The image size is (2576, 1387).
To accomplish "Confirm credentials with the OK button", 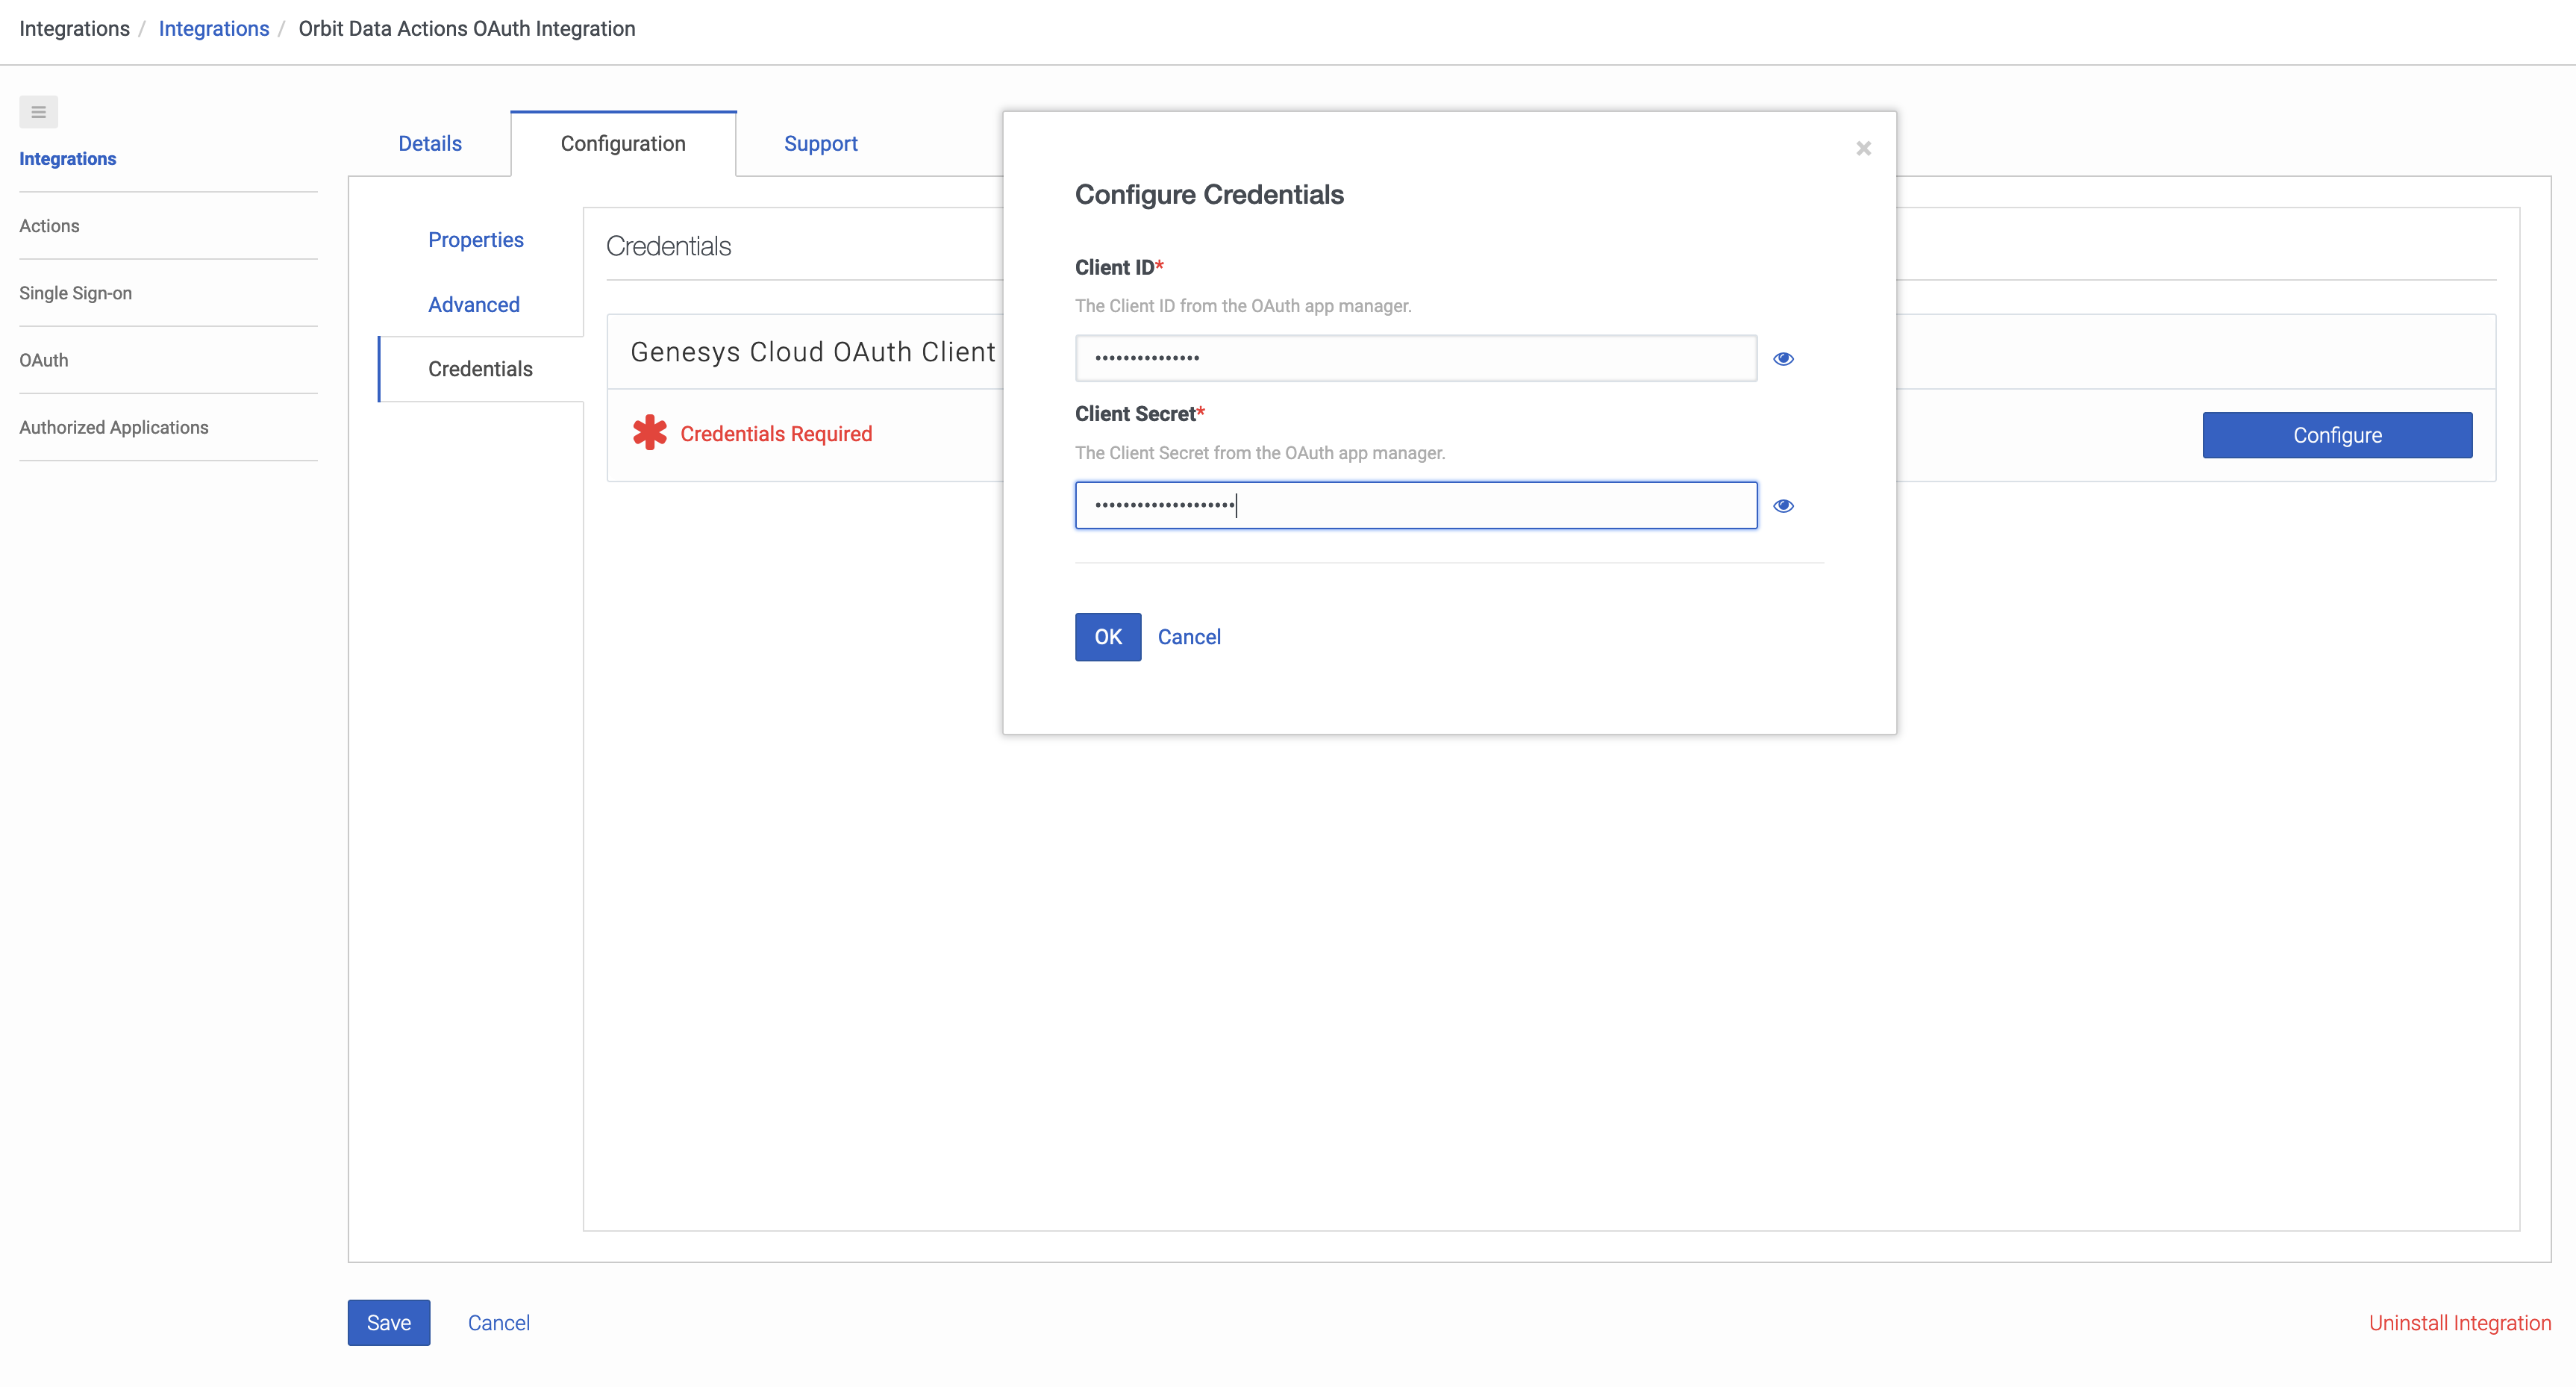I will click(1107, 636).
